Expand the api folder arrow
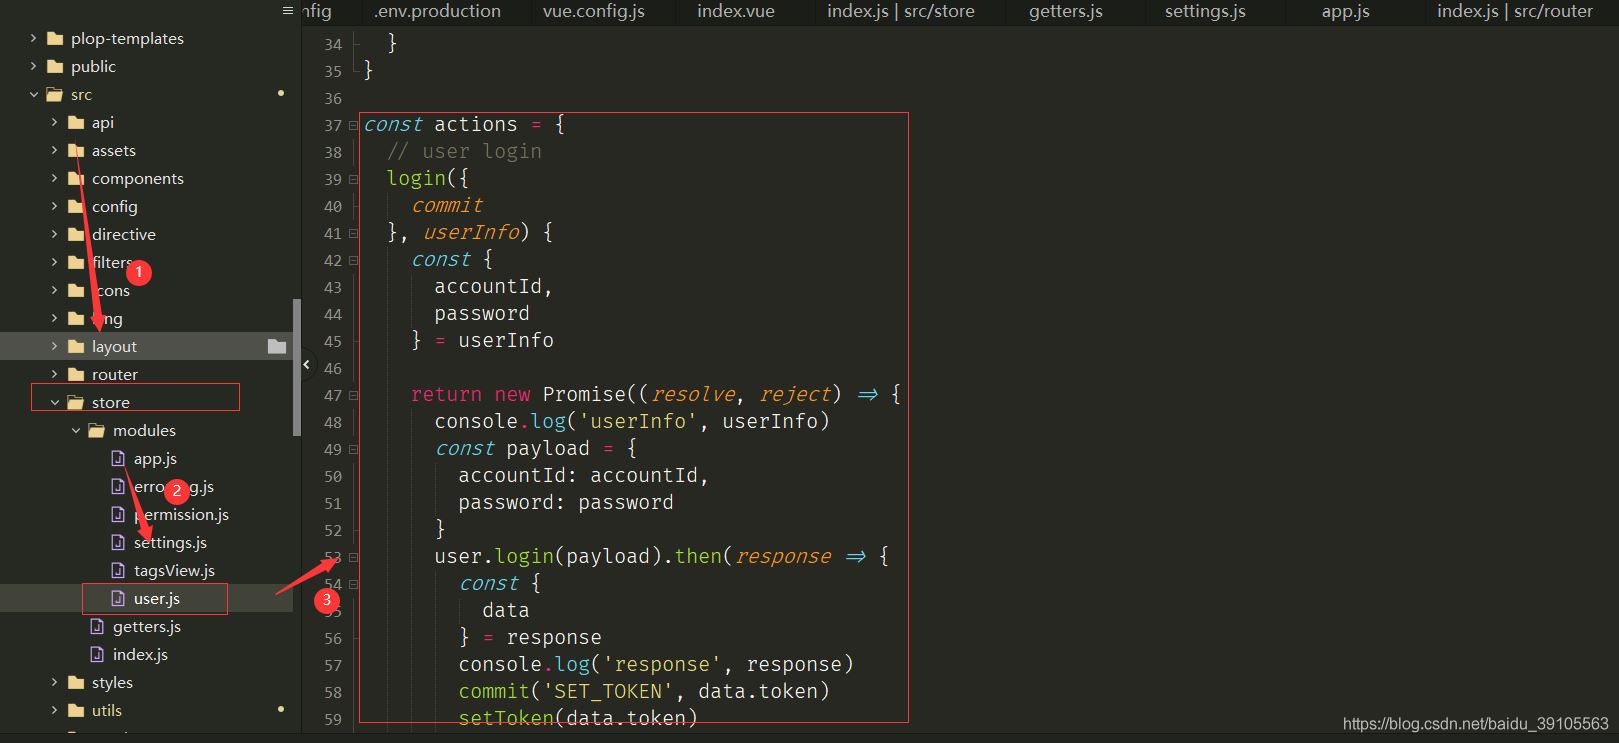The width and height of the screenshot is (1619, 743). [54, 123]
